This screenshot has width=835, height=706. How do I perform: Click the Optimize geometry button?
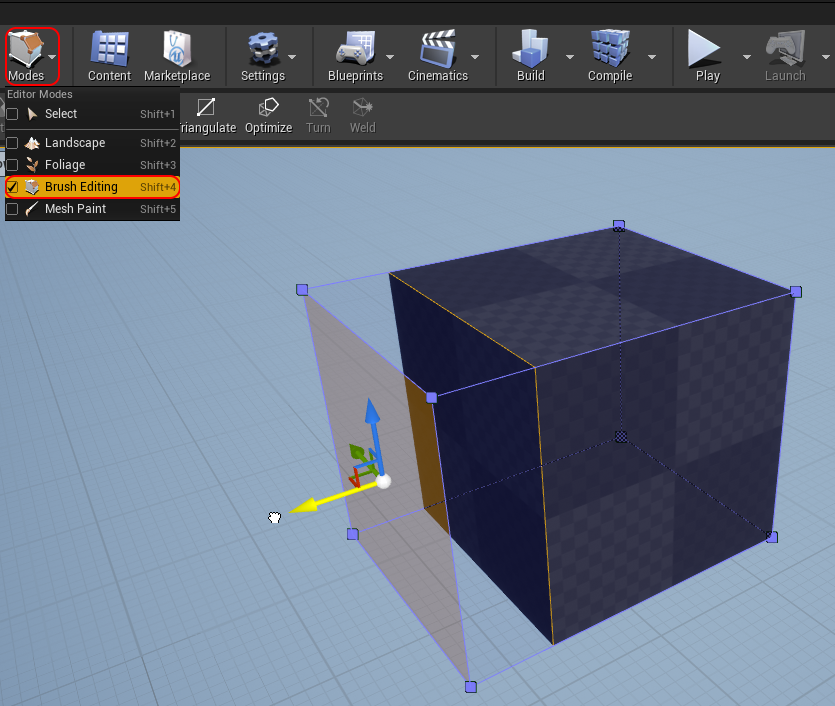pos(268,114)
